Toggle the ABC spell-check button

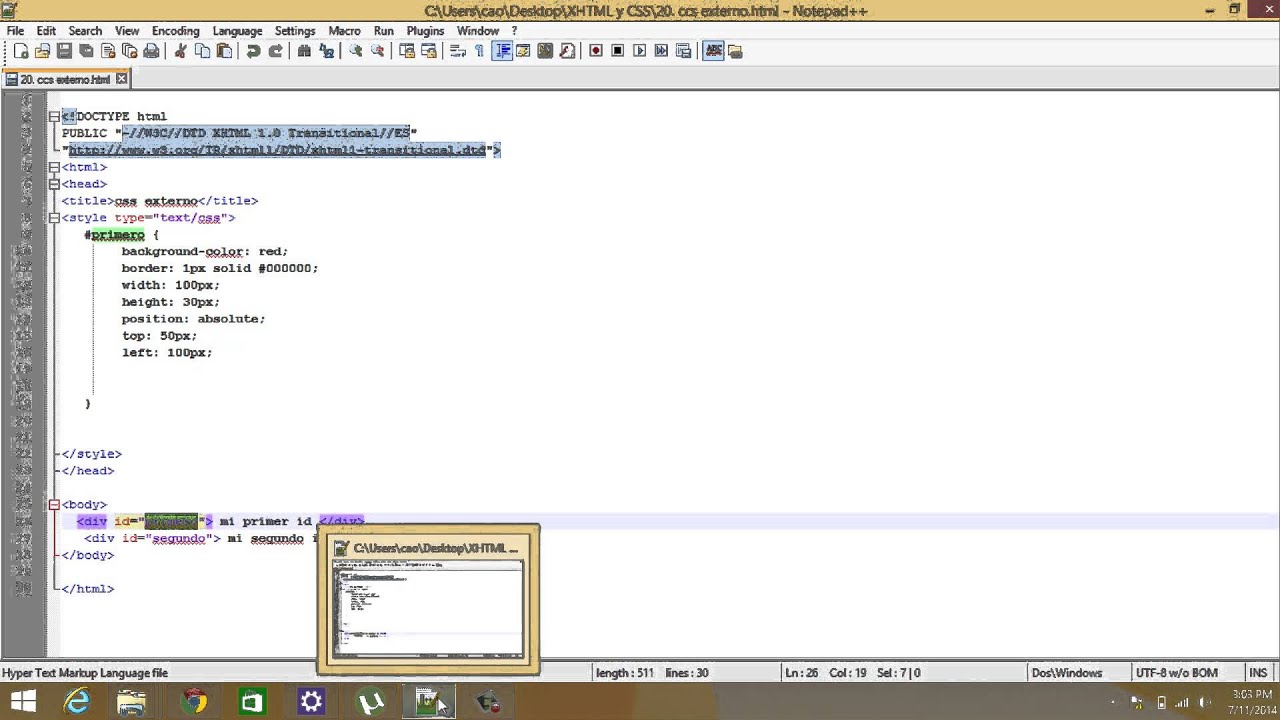pos(713,51)
